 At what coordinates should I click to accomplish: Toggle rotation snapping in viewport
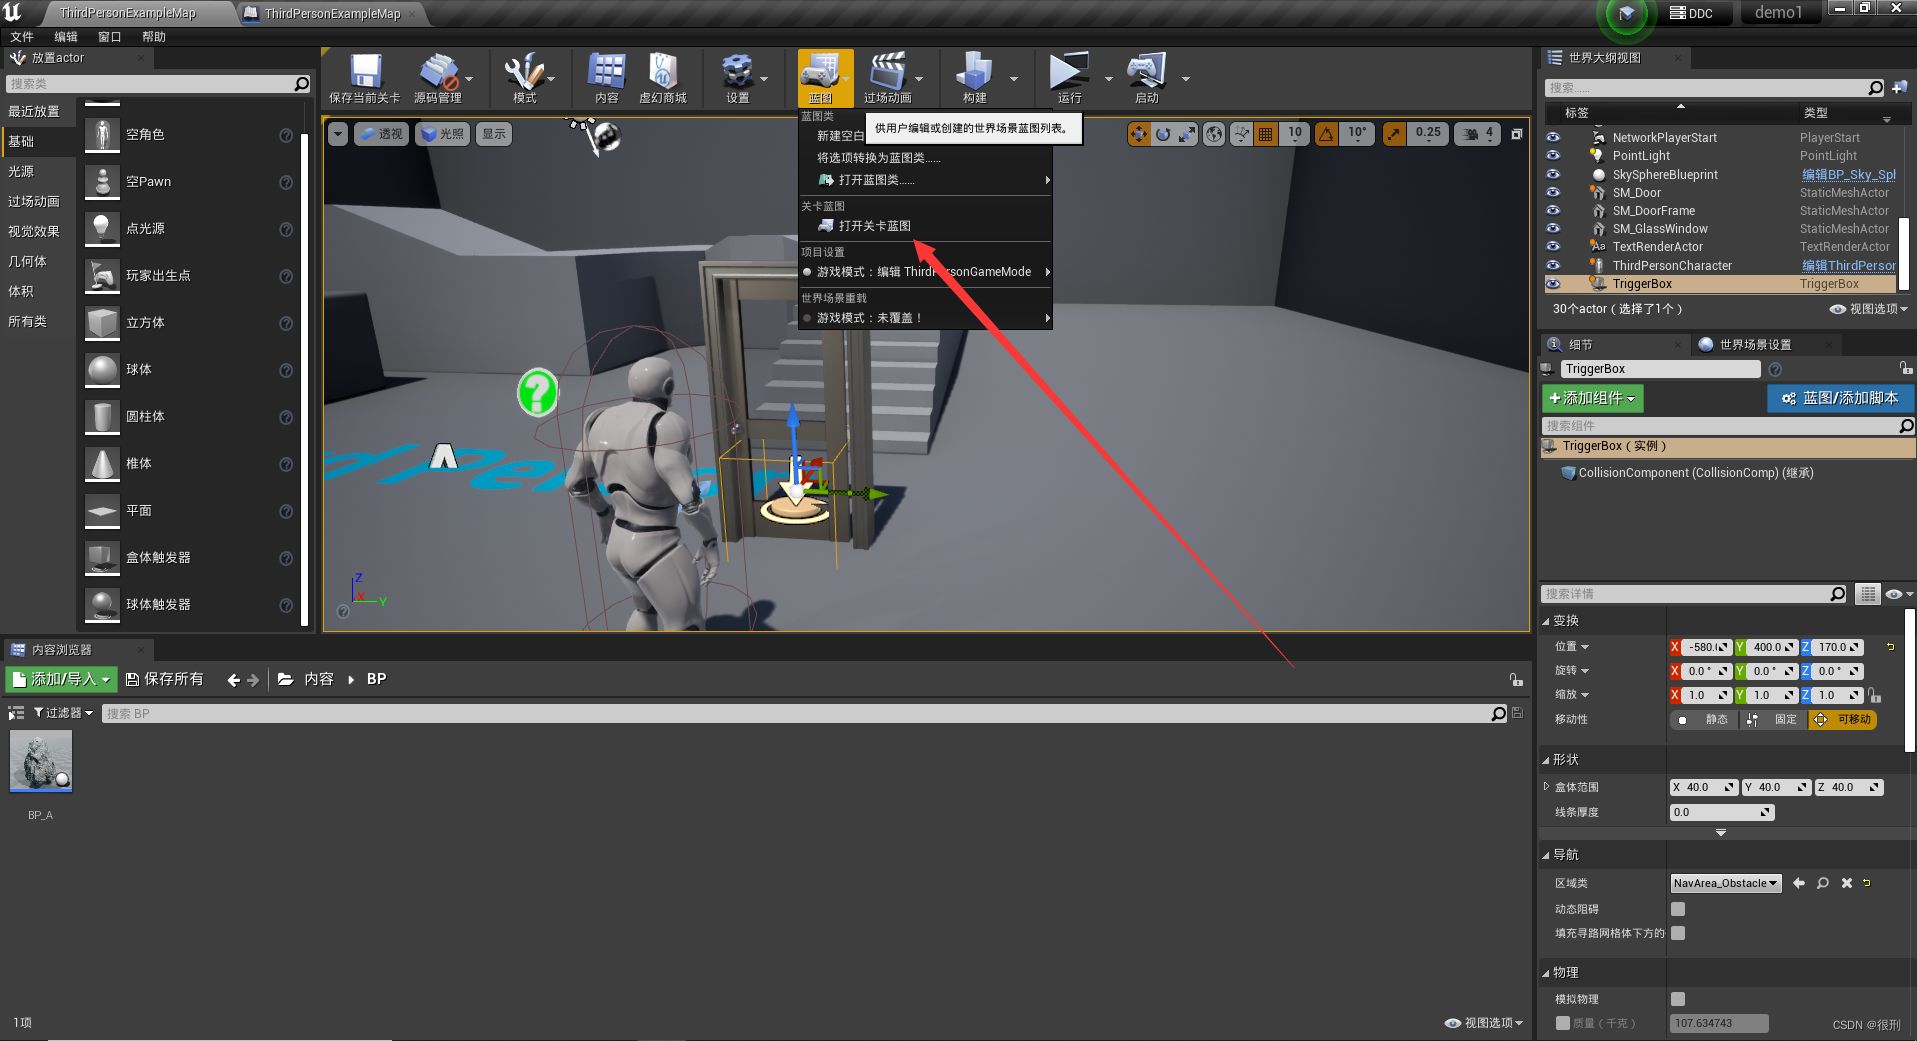click(1326, 134)
